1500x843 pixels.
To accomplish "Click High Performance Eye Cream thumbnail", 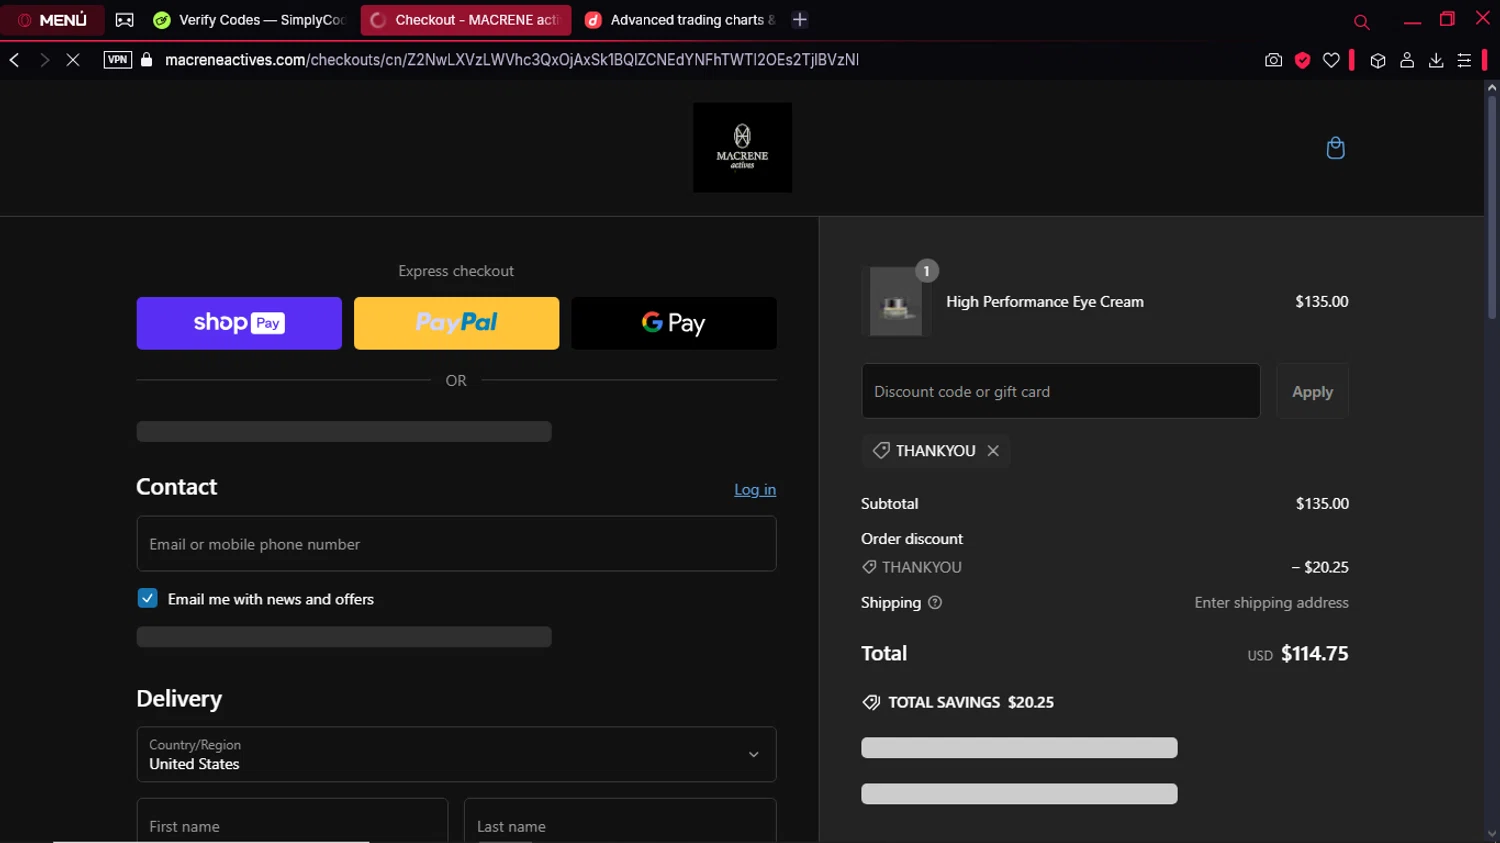I will tap(896, 301).
